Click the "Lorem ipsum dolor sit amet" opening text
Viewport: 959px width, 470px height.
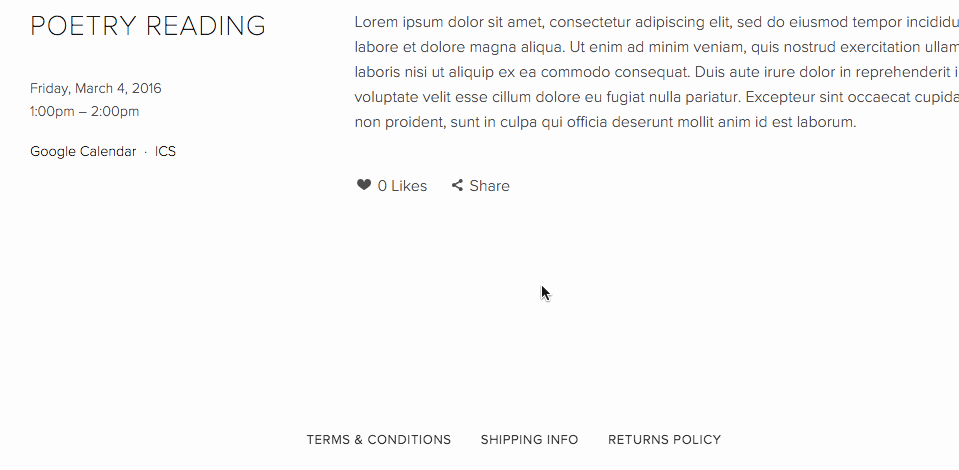click(448, 21)
